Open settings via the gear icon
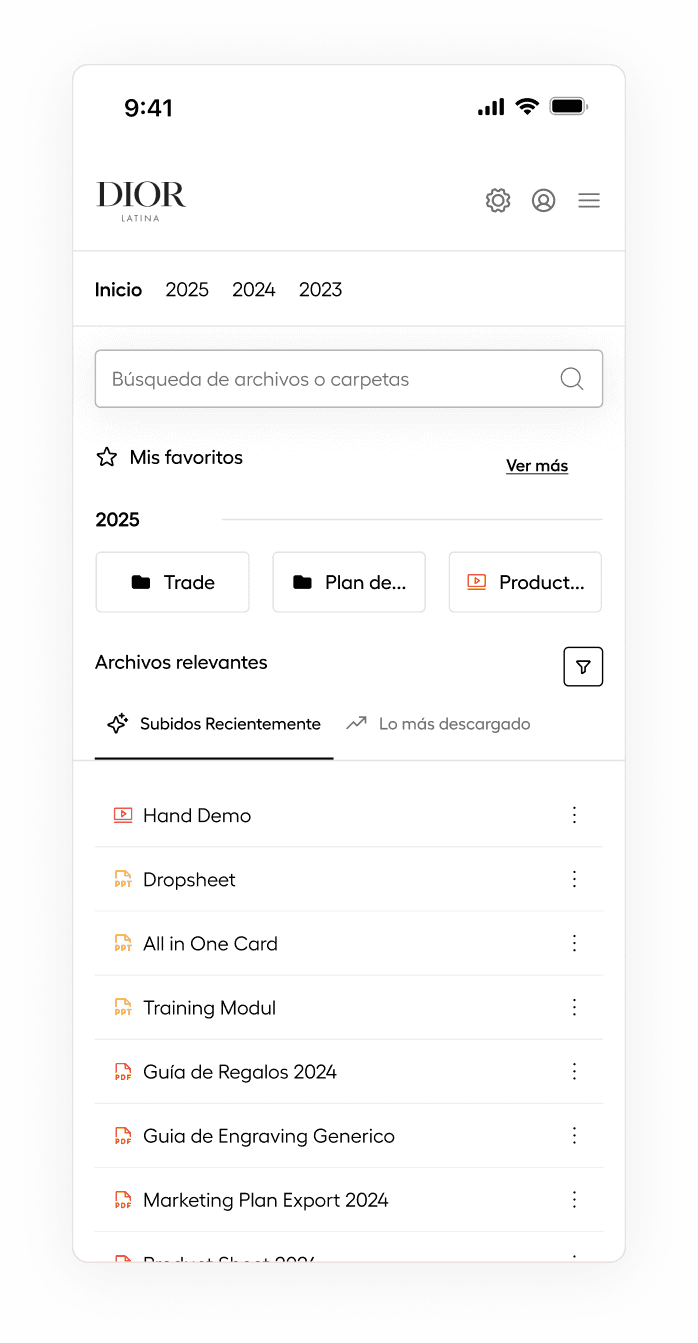Screen dimensions: 698x1343 click(x=498, y=200)
